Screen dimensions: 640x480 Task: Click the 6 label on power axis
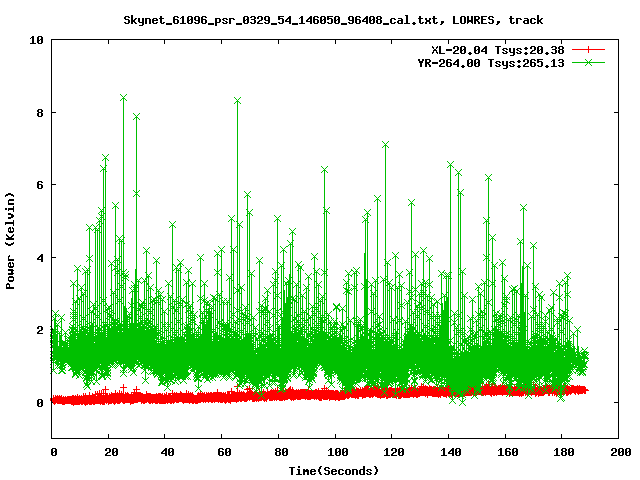point(39,185)
